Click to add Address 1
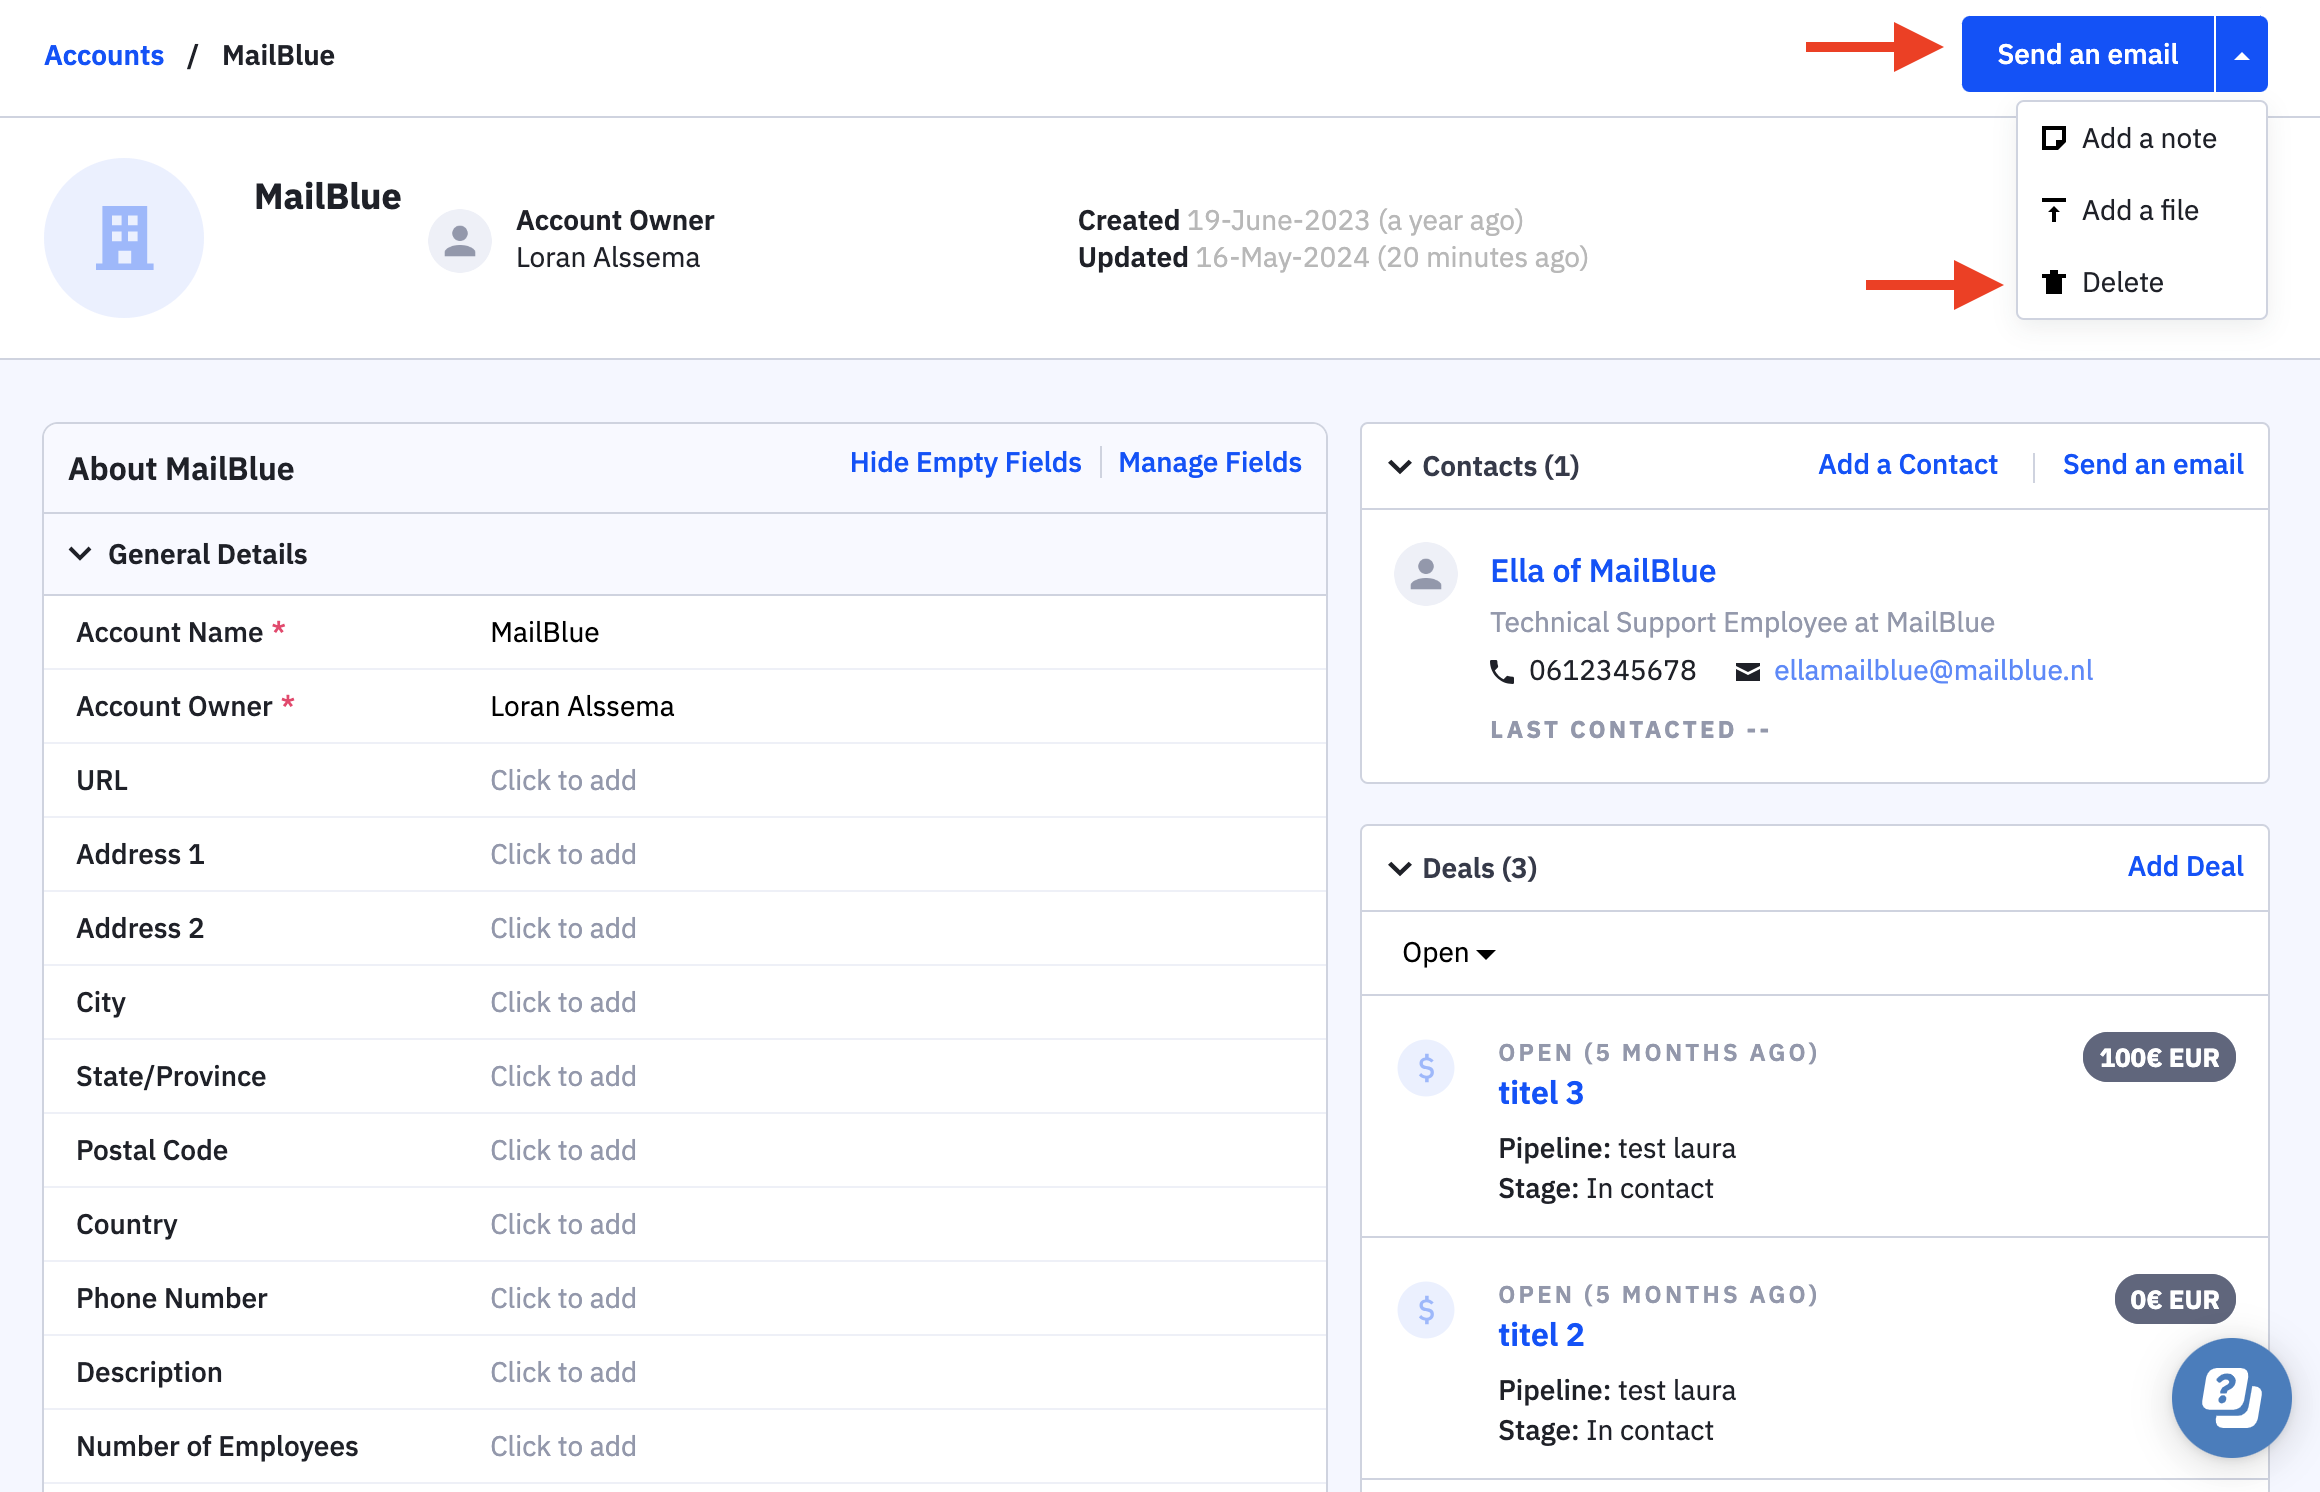 click(x=563, y=854)
